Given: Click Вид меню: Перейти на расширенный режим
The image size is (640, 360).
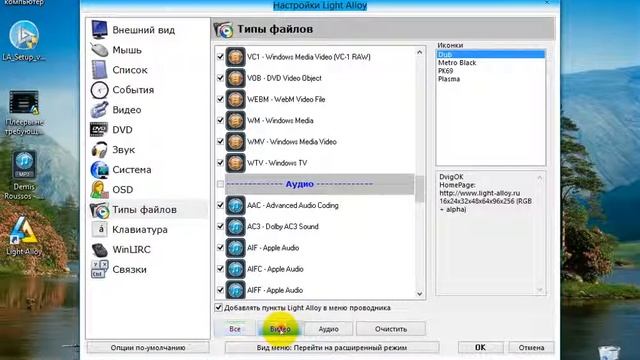Looking at the screenshot, I should tap(332, 348).
